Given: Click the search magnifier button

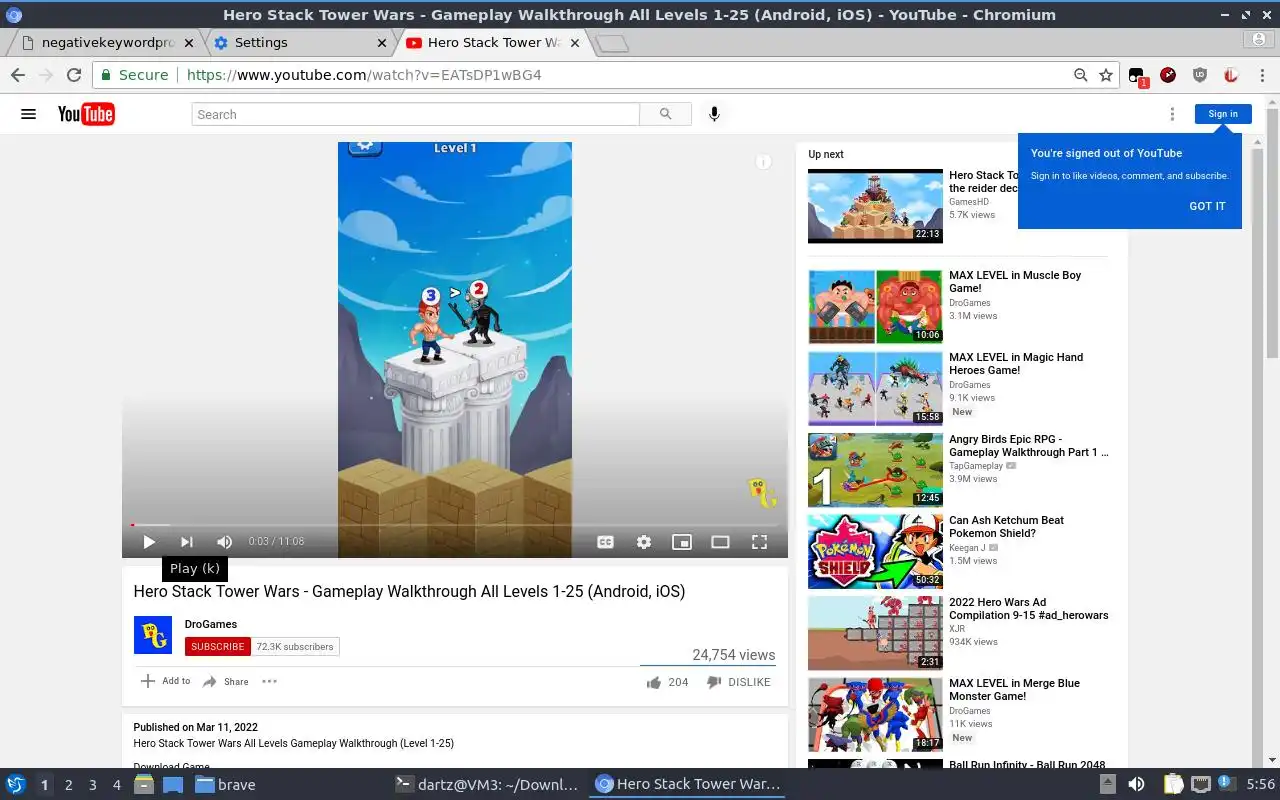Looking at the screenshot, I should [x=666, y=114].
